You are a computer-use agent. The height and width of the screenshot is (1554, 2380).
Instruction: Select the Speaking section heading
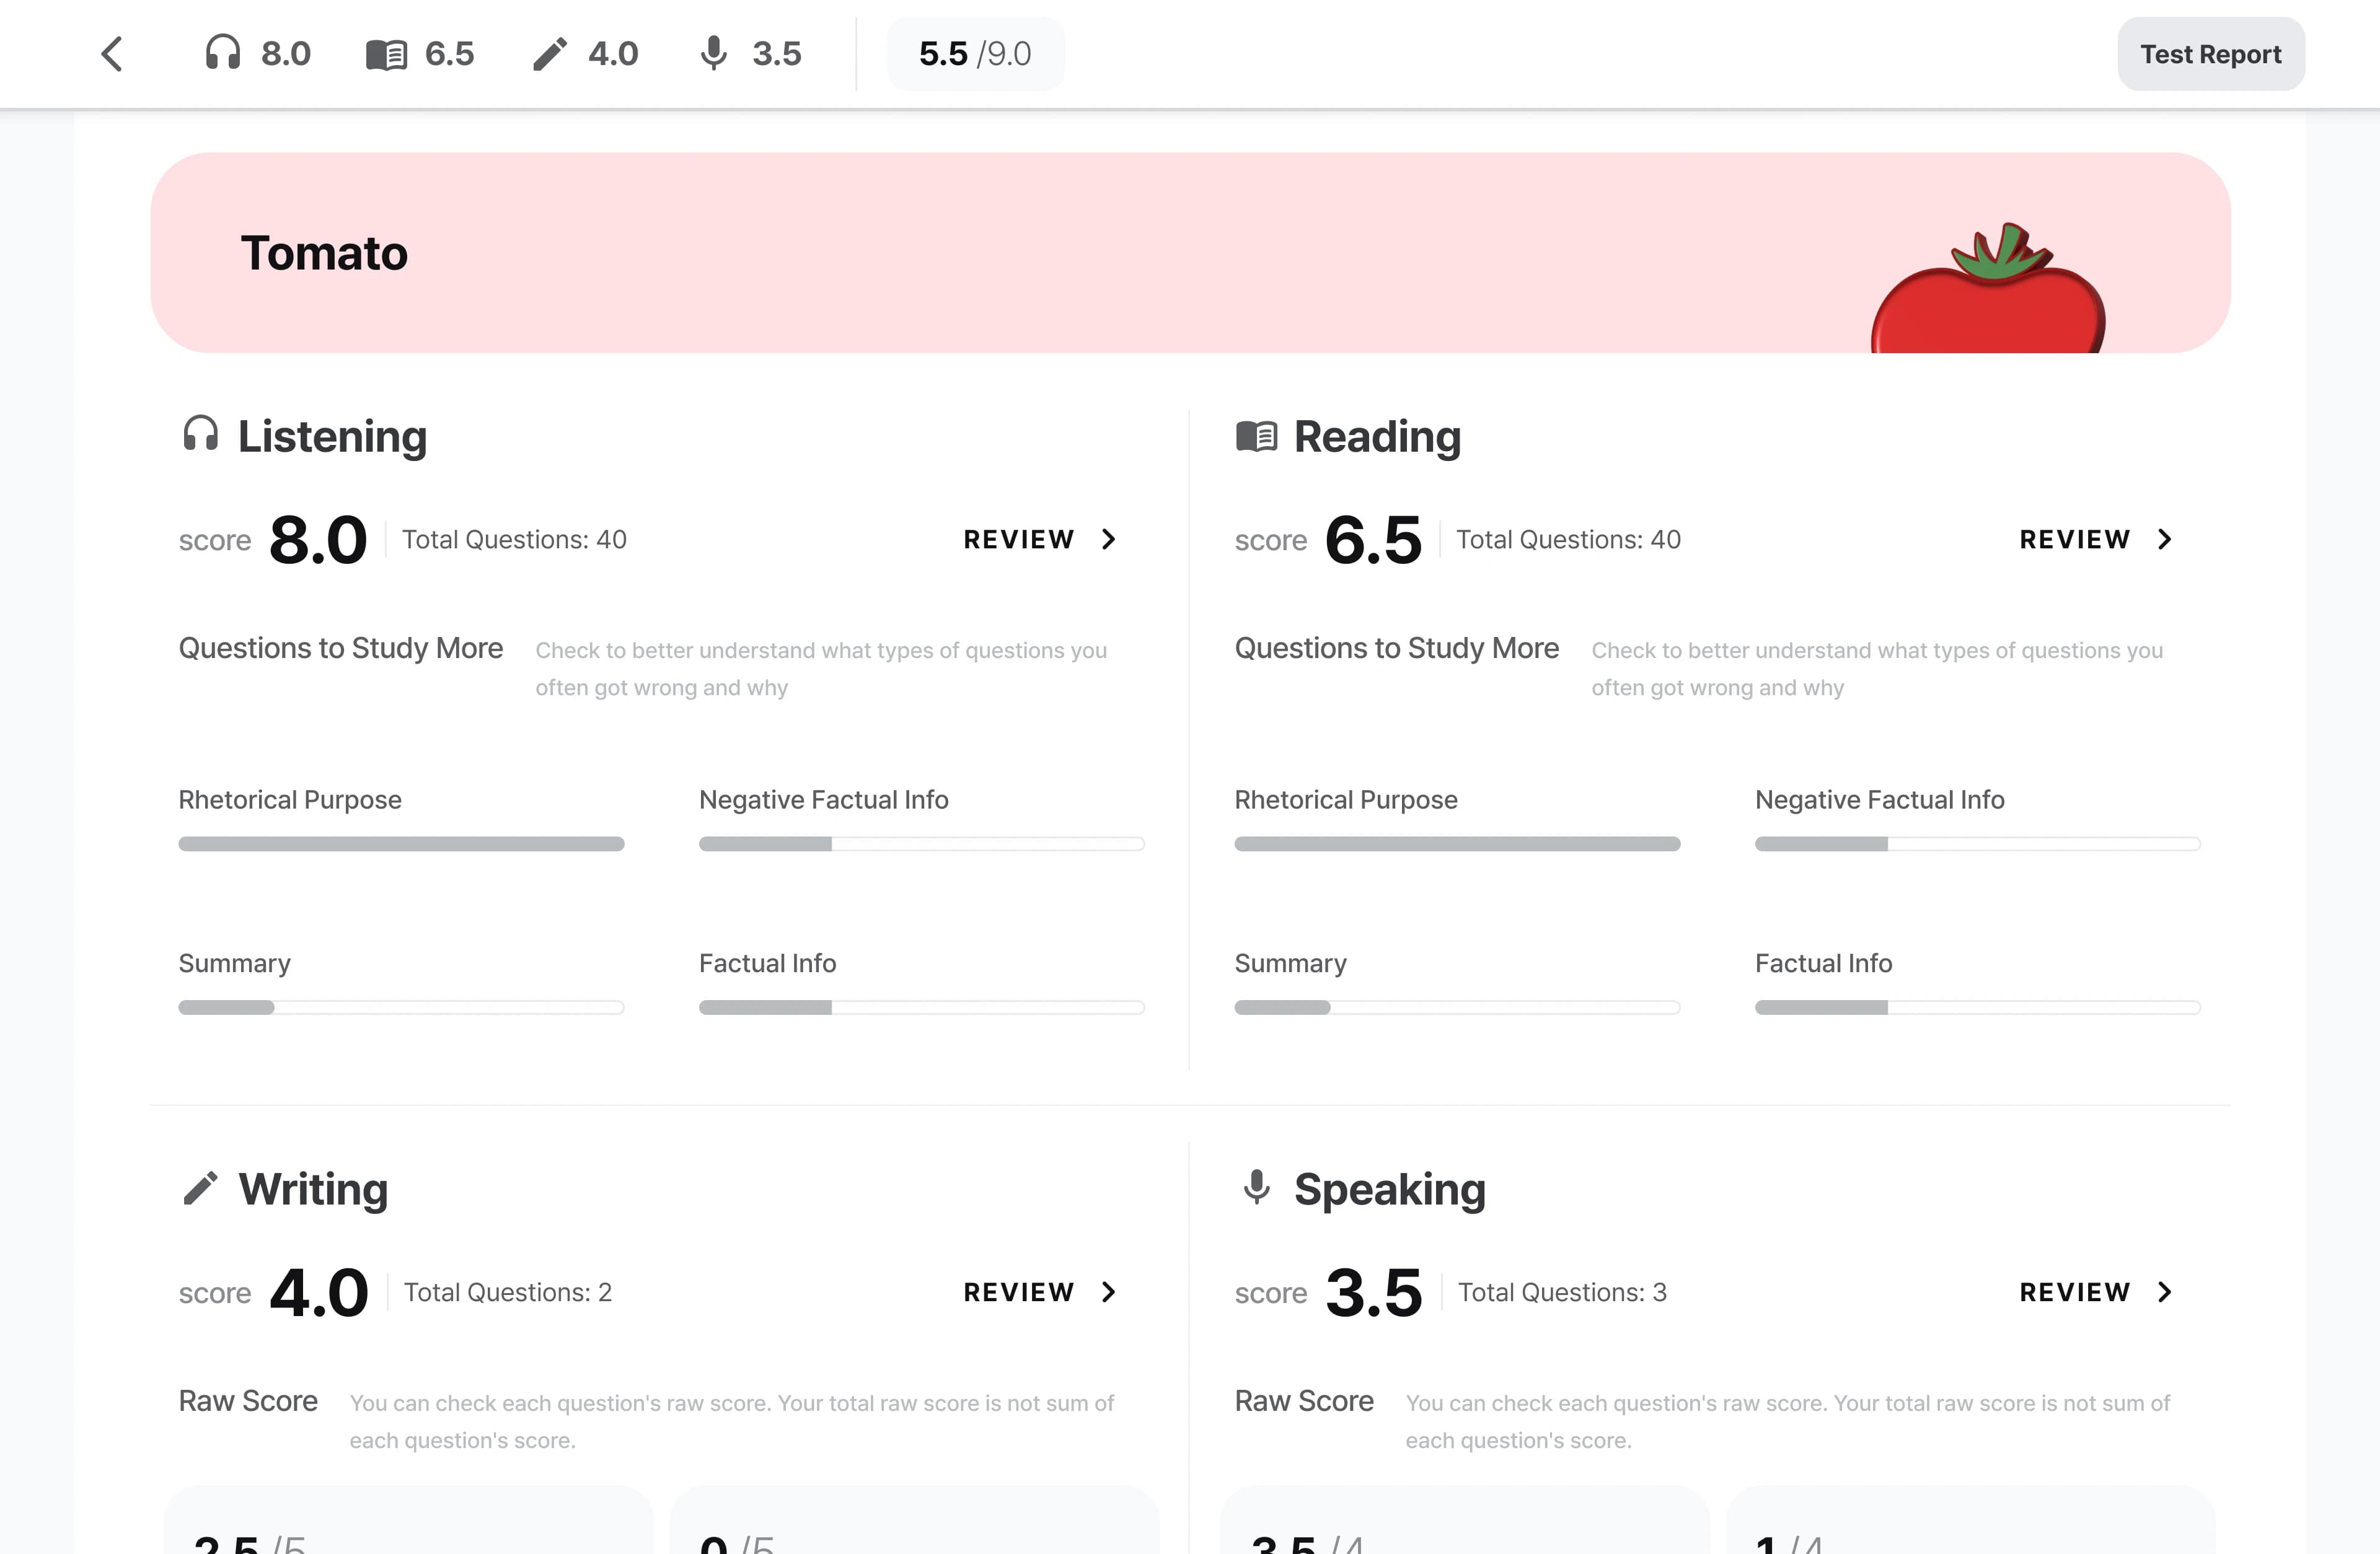click(x=1389, y=1189)
